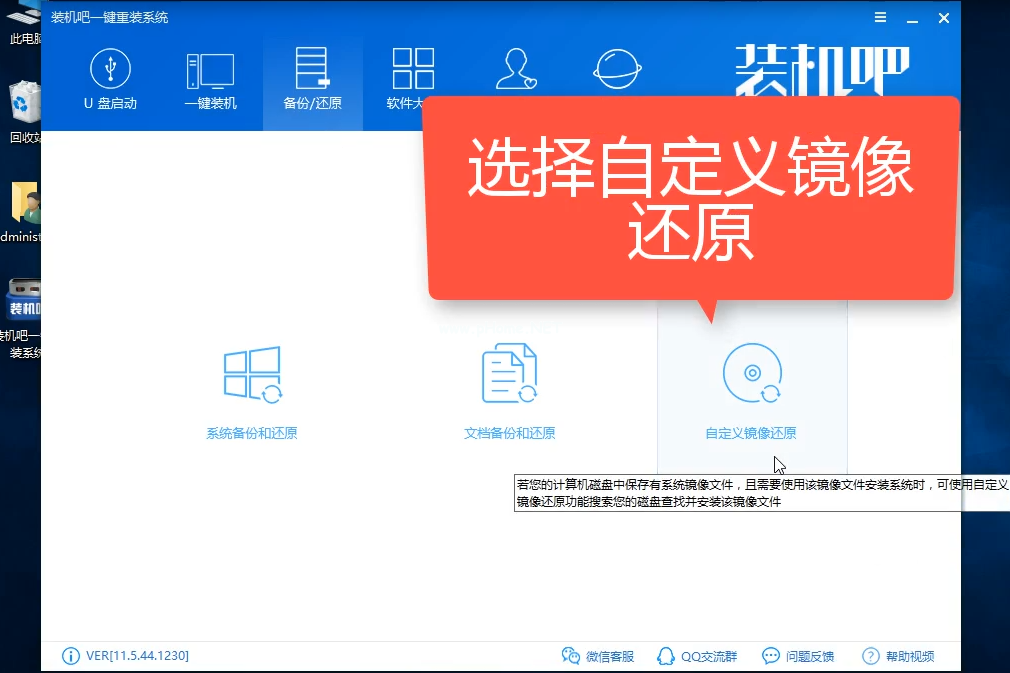Click the version info circle icon
Viewport: 1010px width, 673px height.
[71, 656]
